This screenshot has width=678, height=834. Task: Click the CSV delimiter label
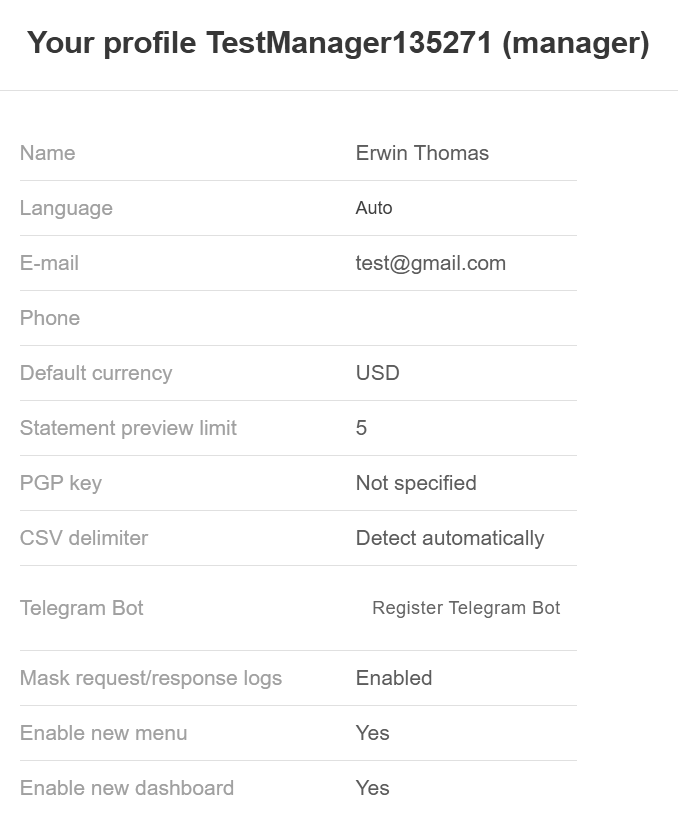pos(83,538)
